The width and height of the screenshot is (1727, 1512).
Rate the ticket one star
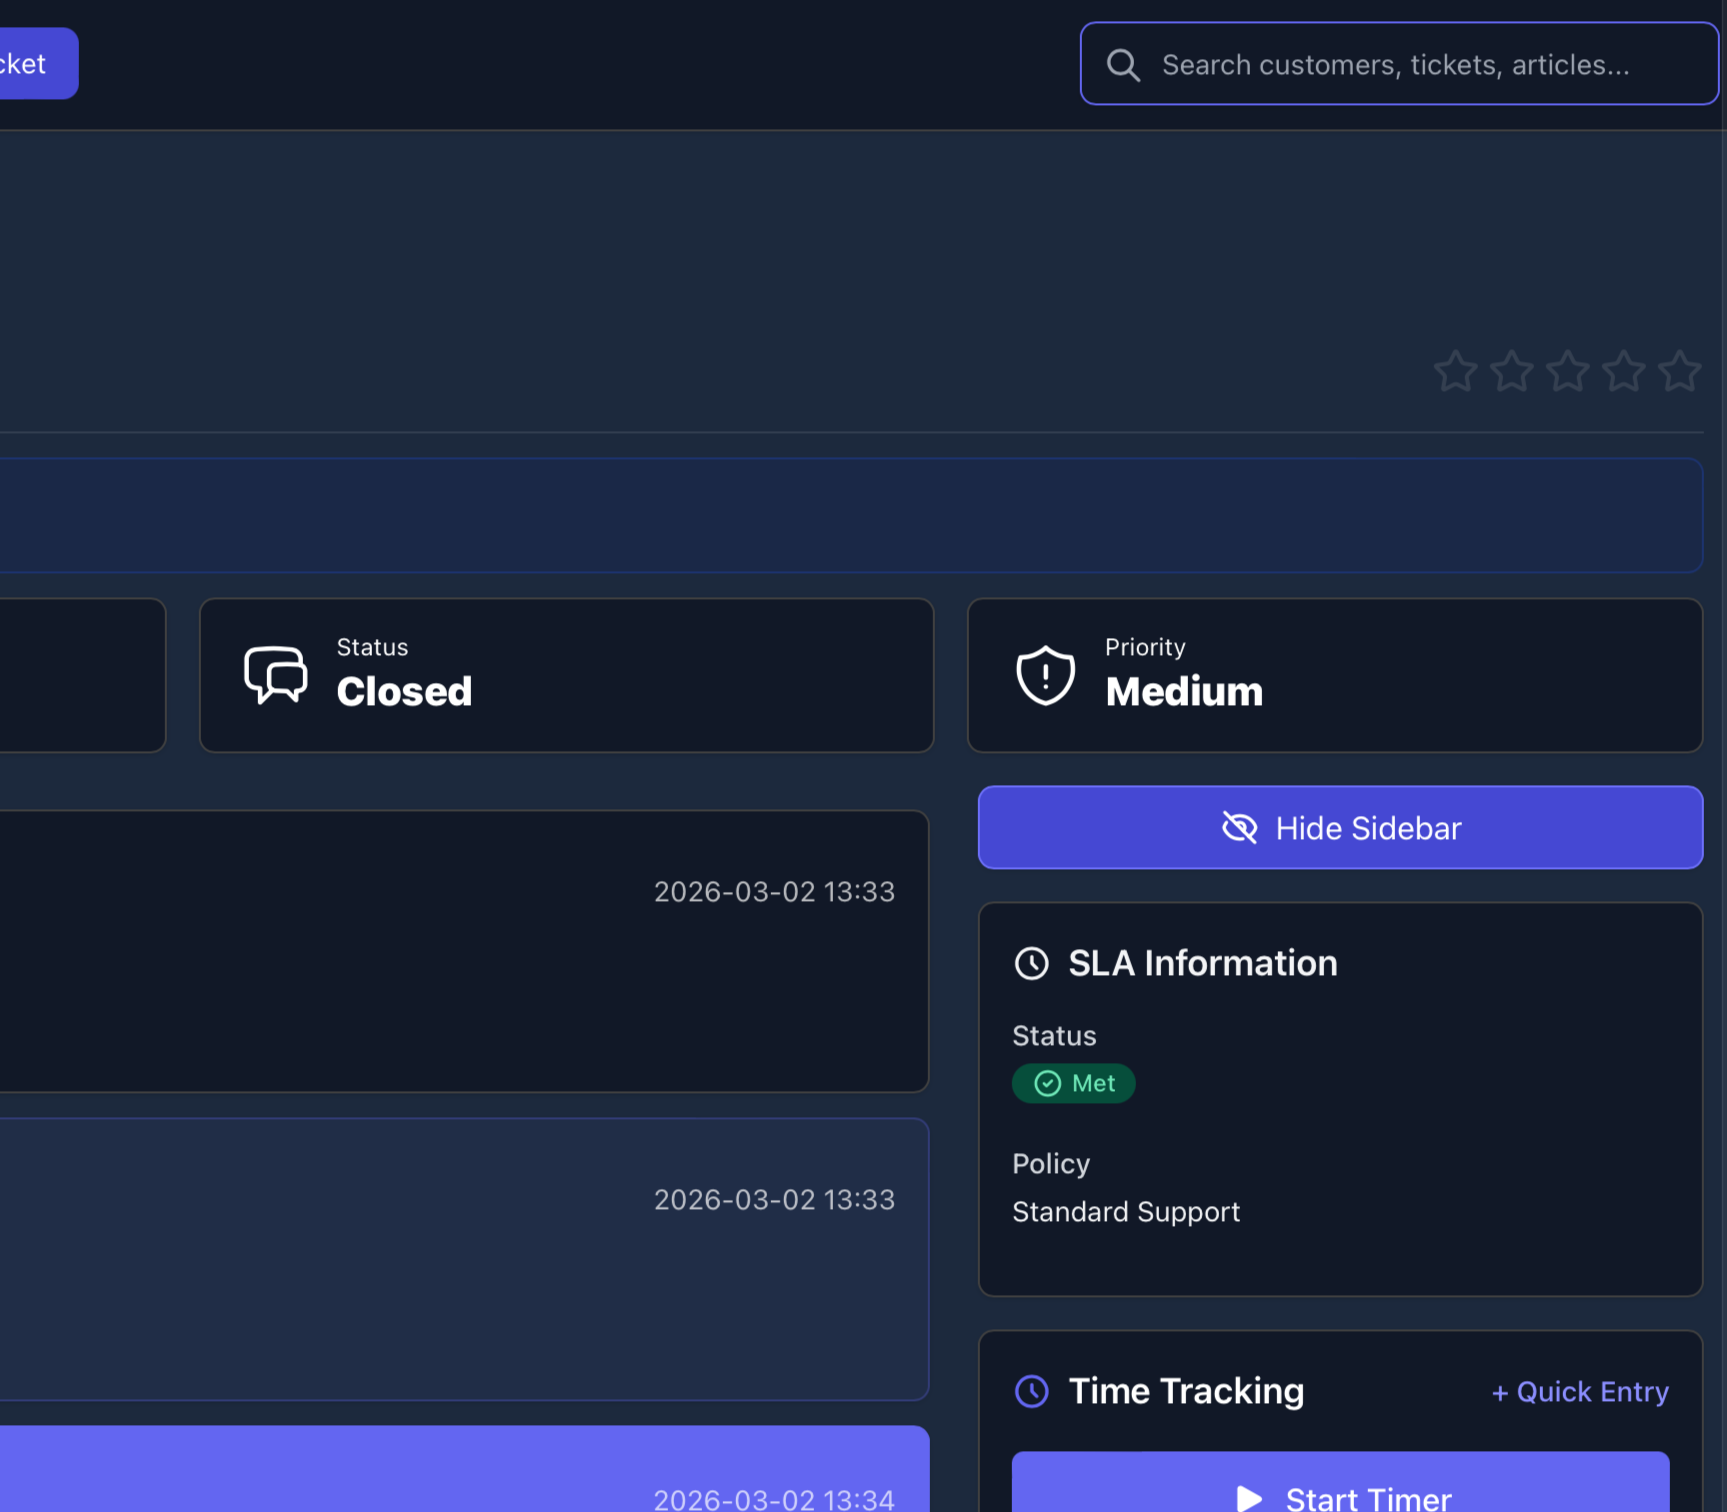pos(1455,371)
